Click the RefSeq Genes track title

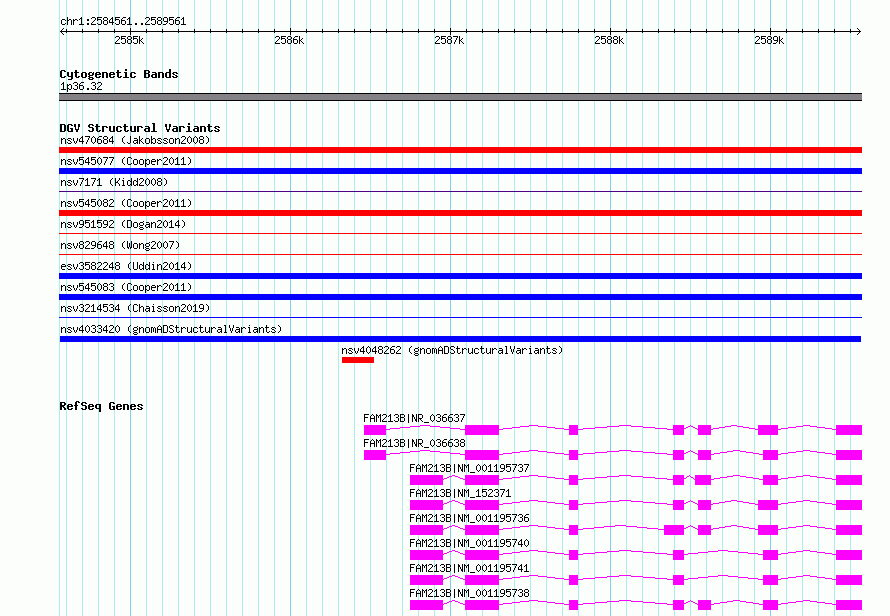pos(101,406)
